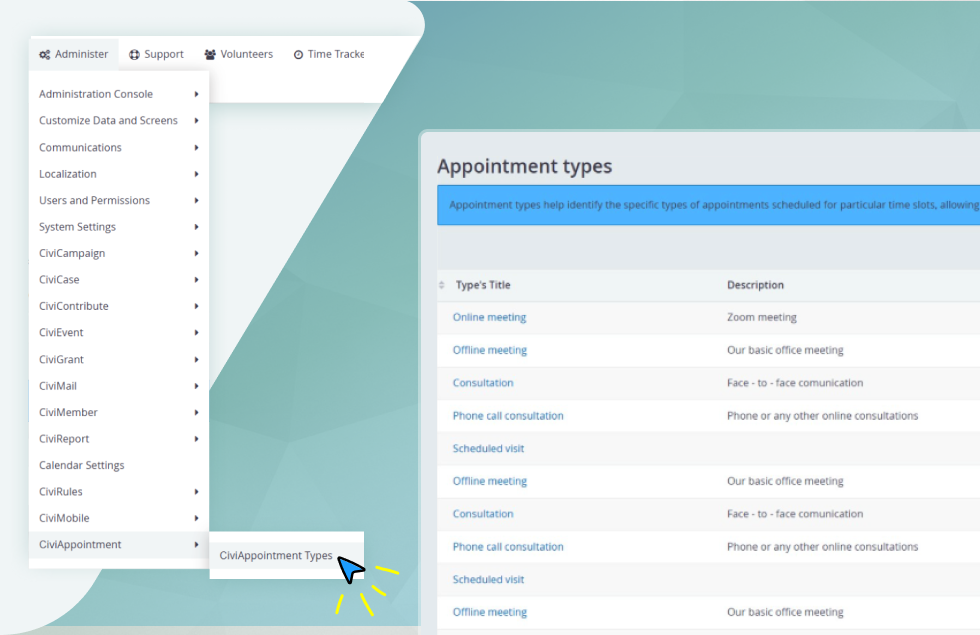980x635 pixels.
Task: Expand CiviMember submenu arrow
Action: point(196,412)
